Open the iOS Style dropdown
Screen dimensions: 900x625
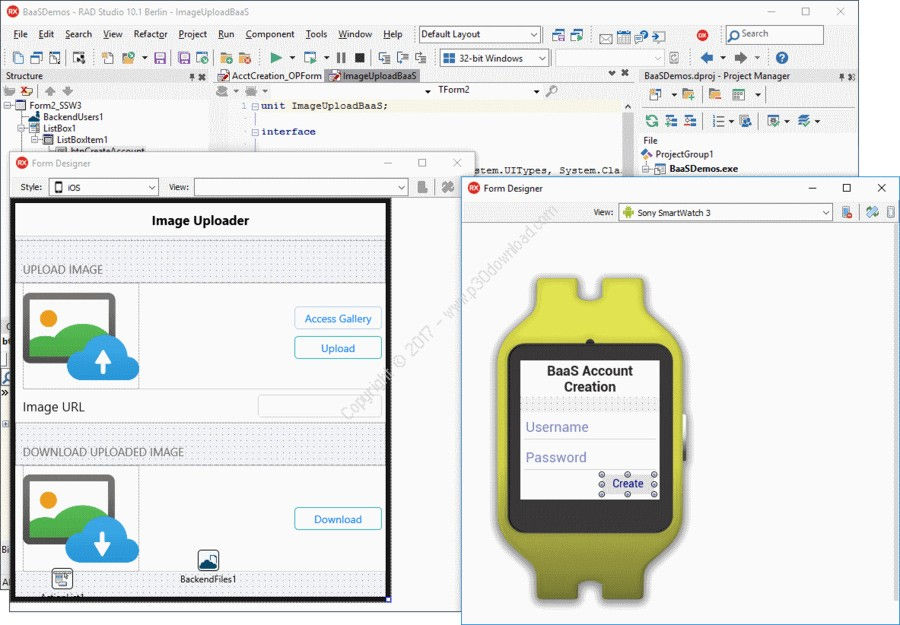click(152, 188)
